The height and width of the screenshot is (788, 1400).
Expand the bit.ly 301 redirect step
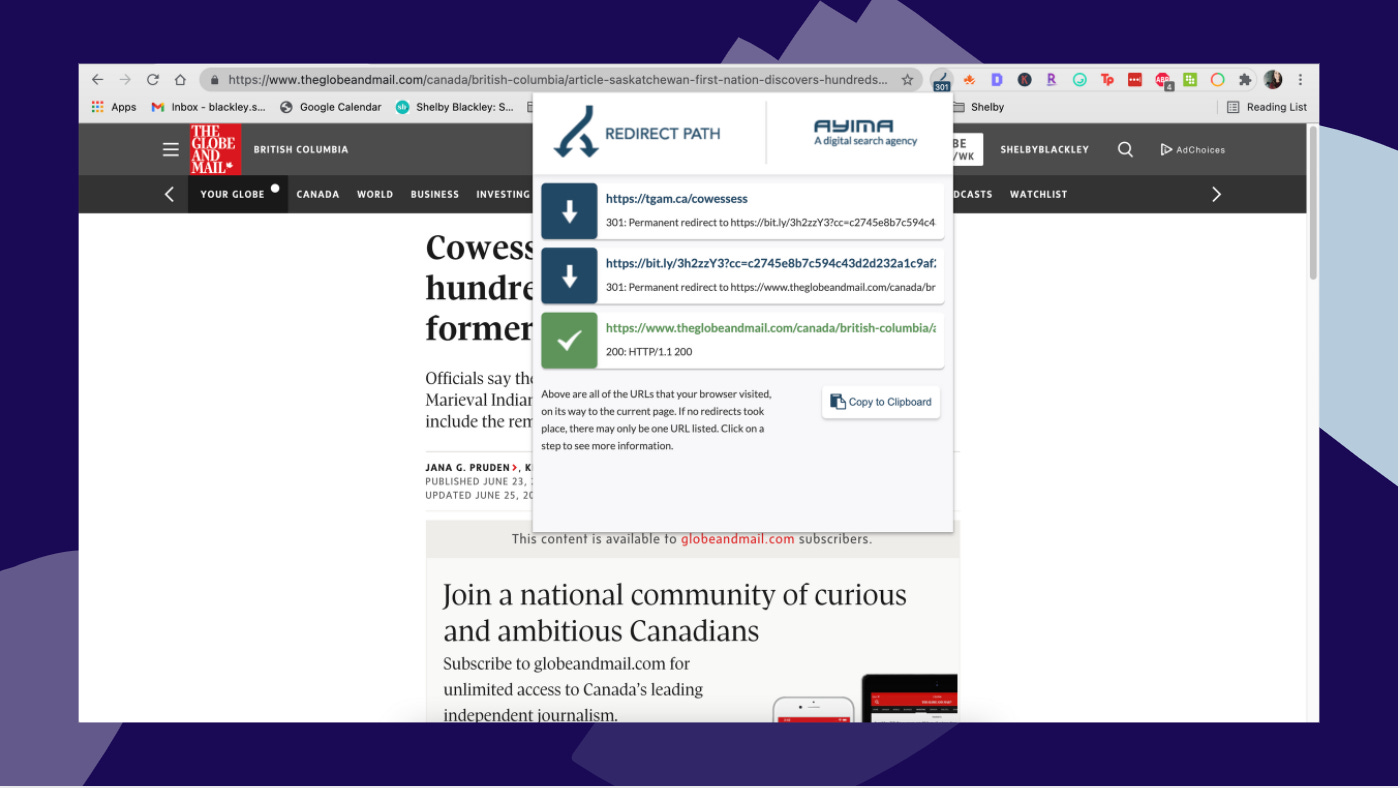(743, 276)
